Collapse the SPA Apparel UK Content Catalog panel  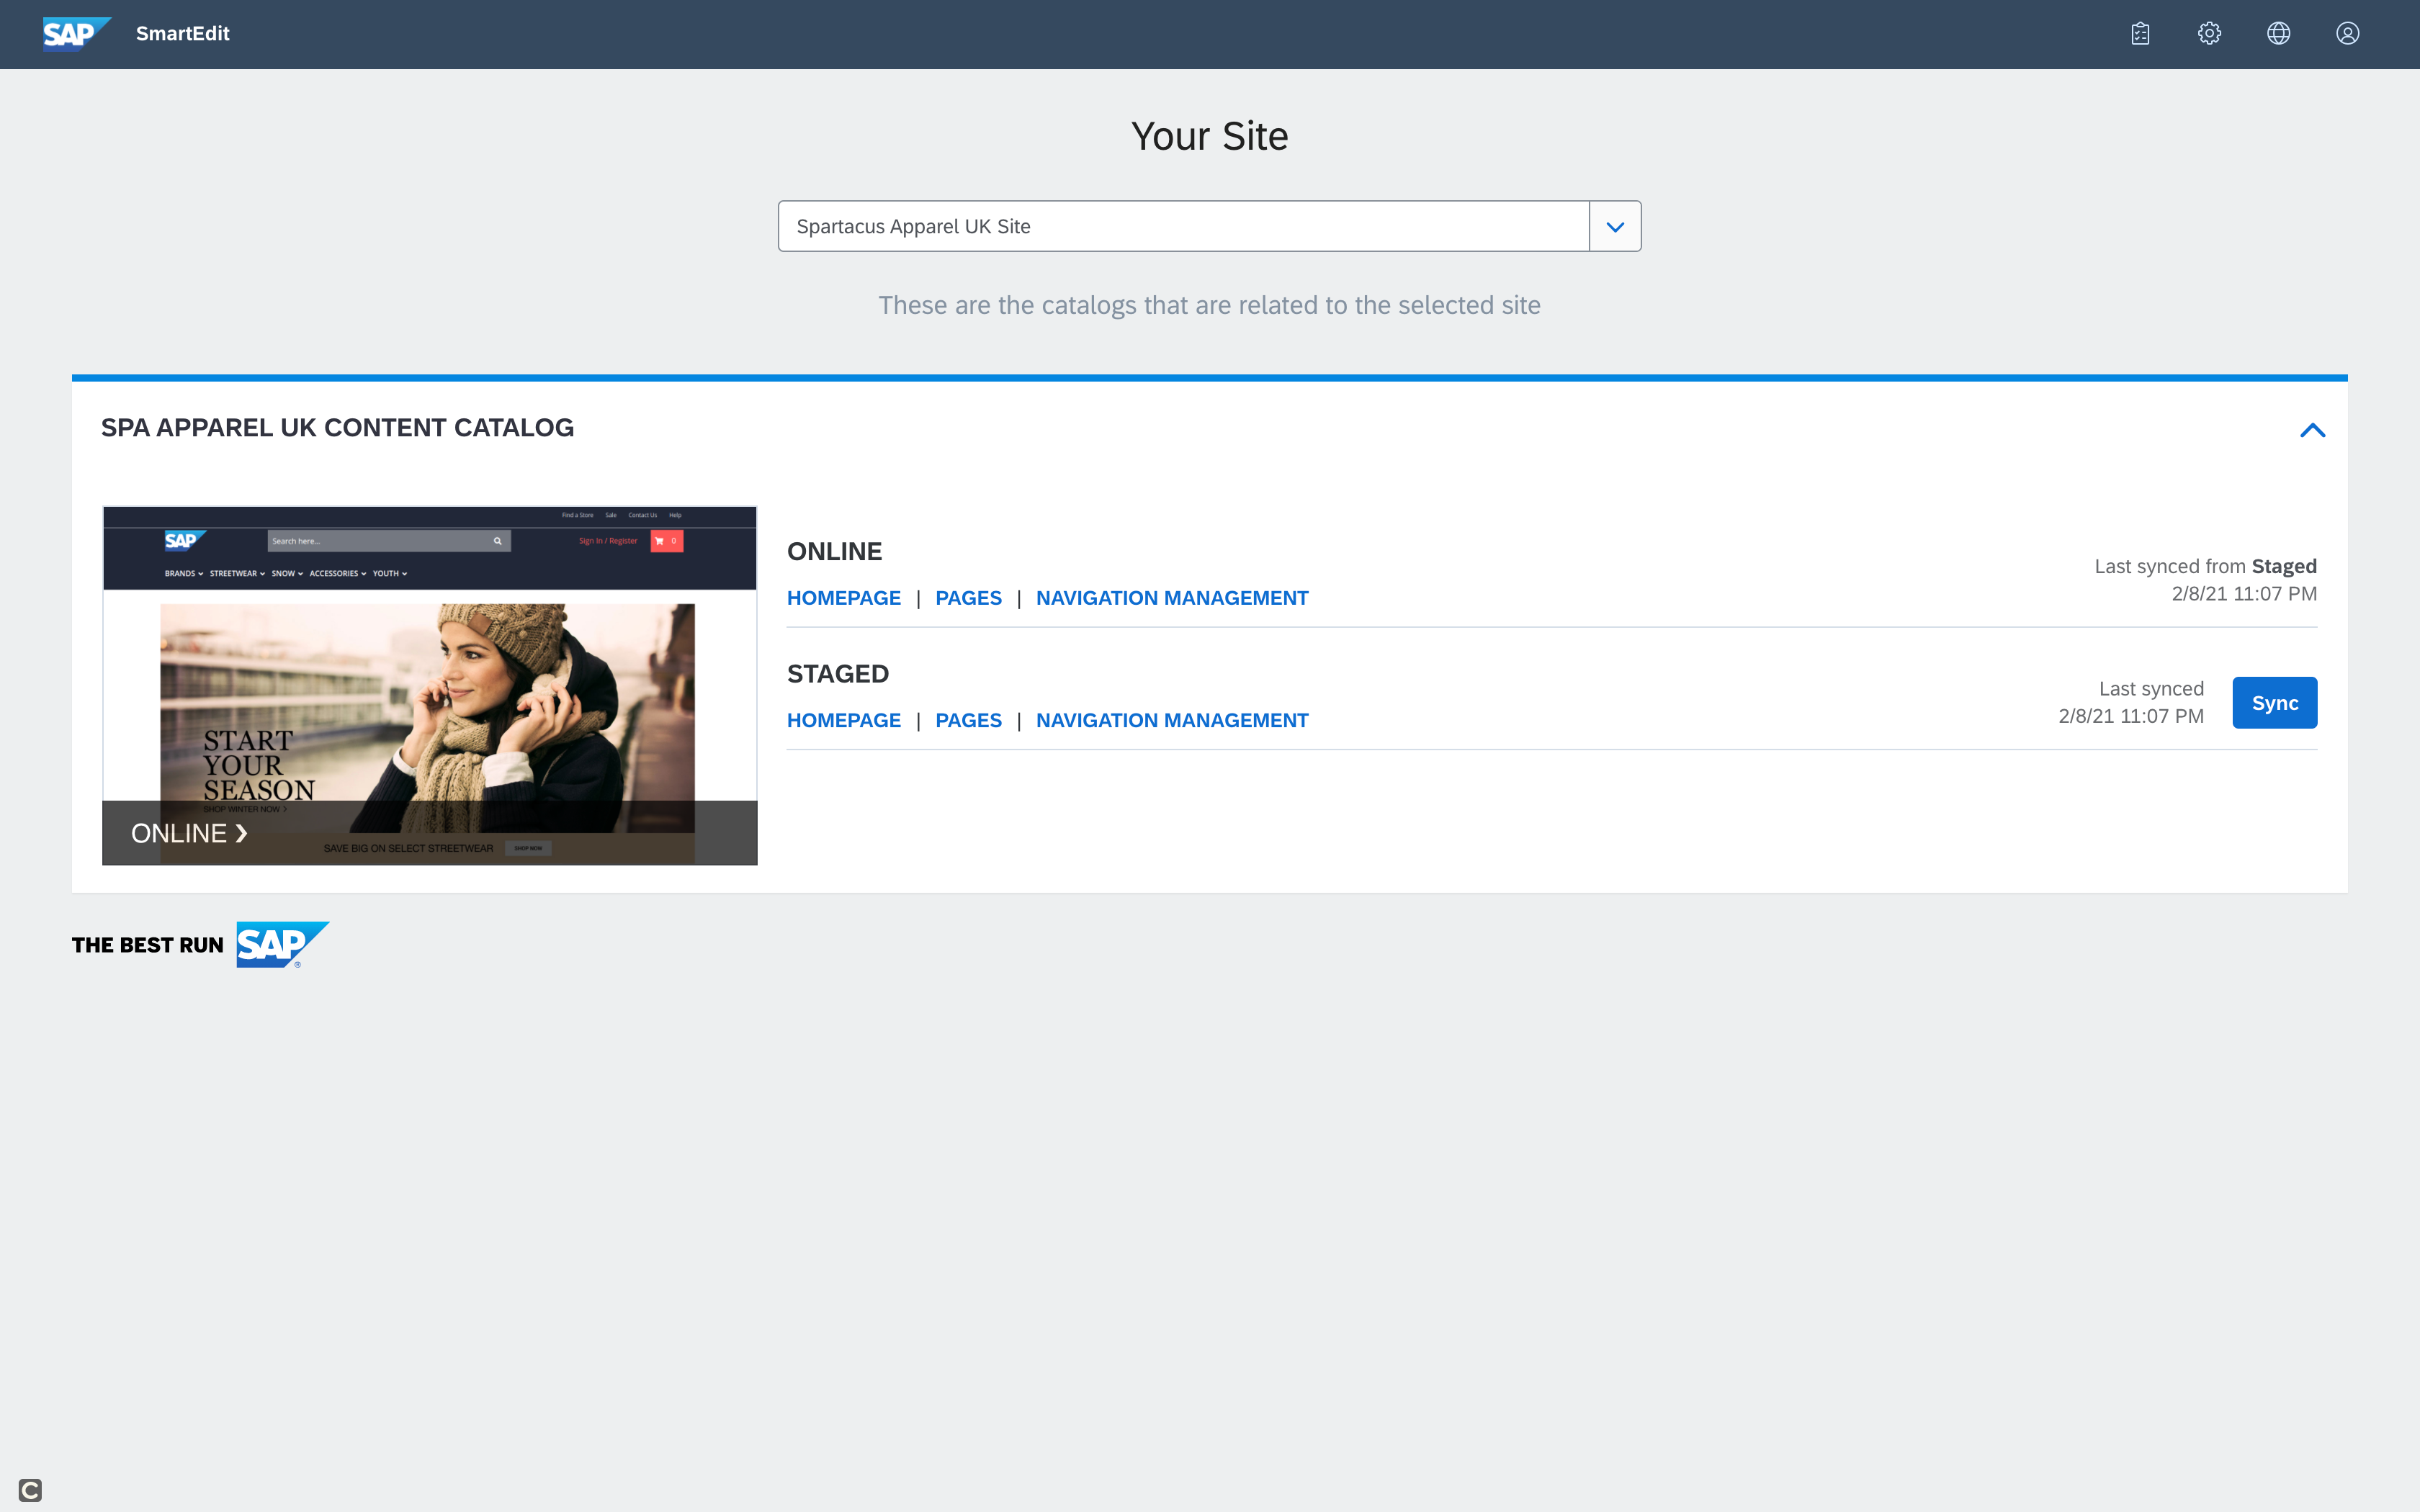click(2313, 430)
